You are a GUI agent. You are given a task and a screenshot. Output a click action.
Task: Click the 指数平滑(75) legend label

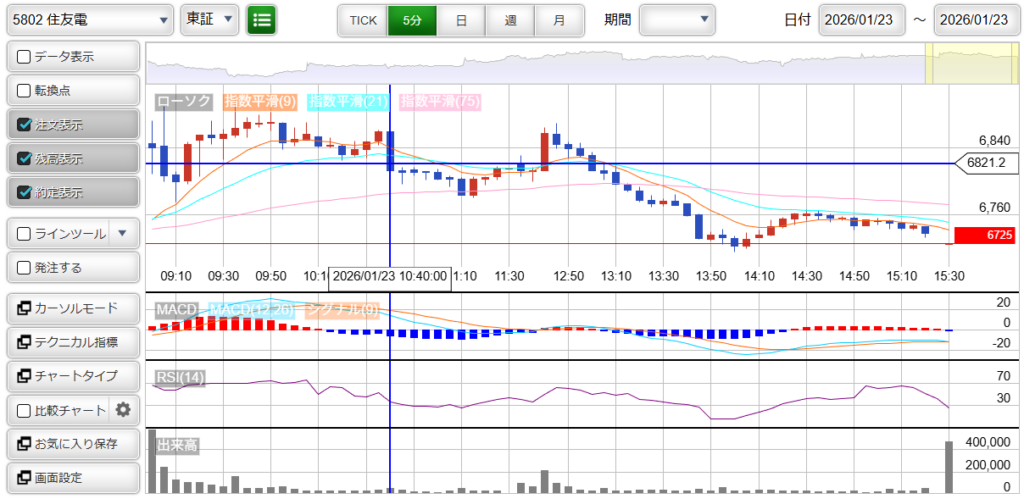pyautogui.click(x=440, y=101)
